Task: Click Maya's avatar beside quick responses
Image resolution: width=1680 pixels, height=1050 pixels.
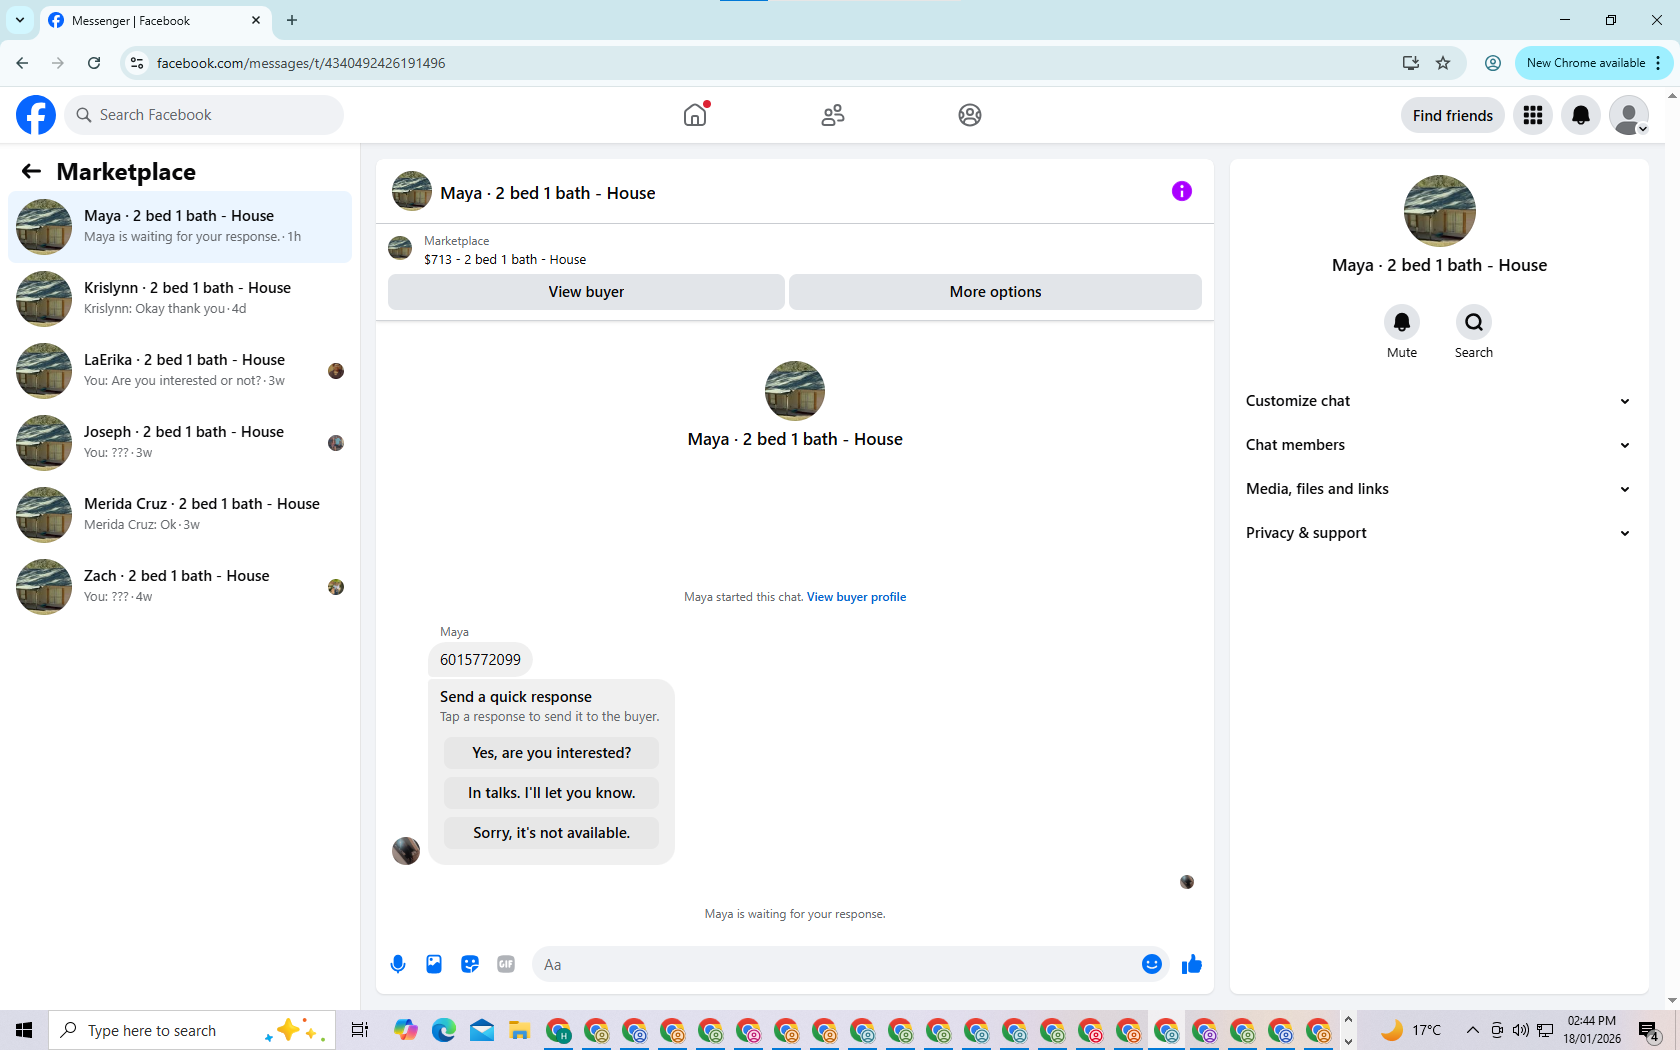Action: click(x=406, y=851)
